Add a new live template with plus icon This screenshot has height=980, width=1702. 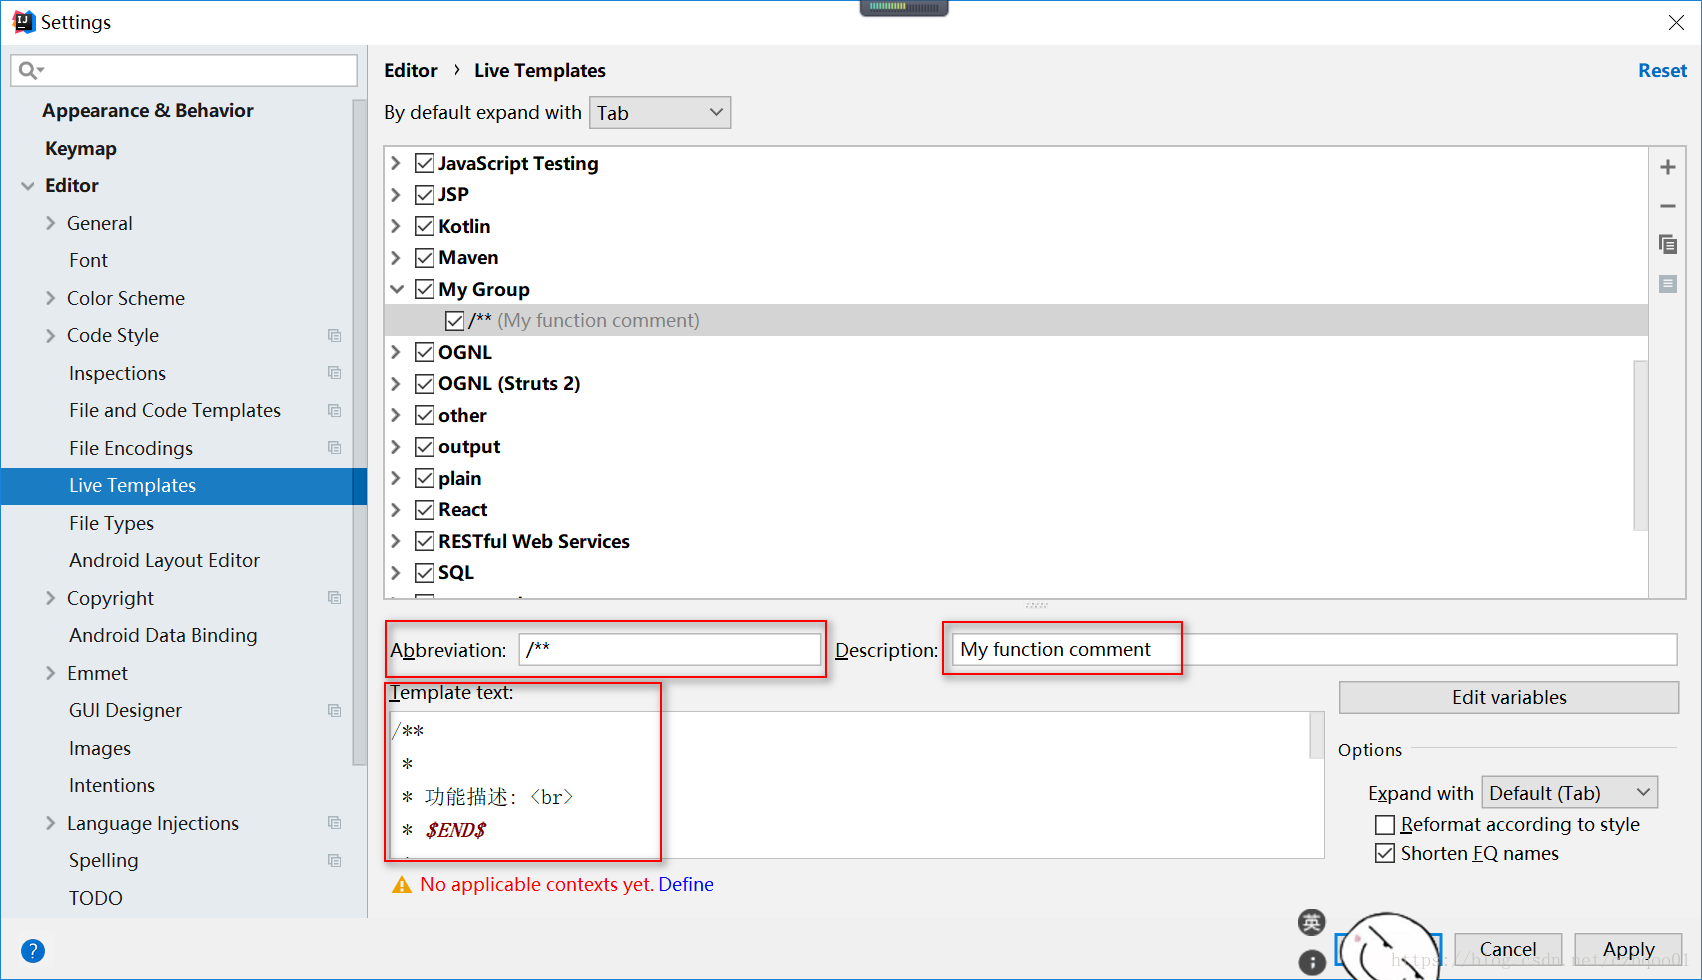click(1667, 167)
